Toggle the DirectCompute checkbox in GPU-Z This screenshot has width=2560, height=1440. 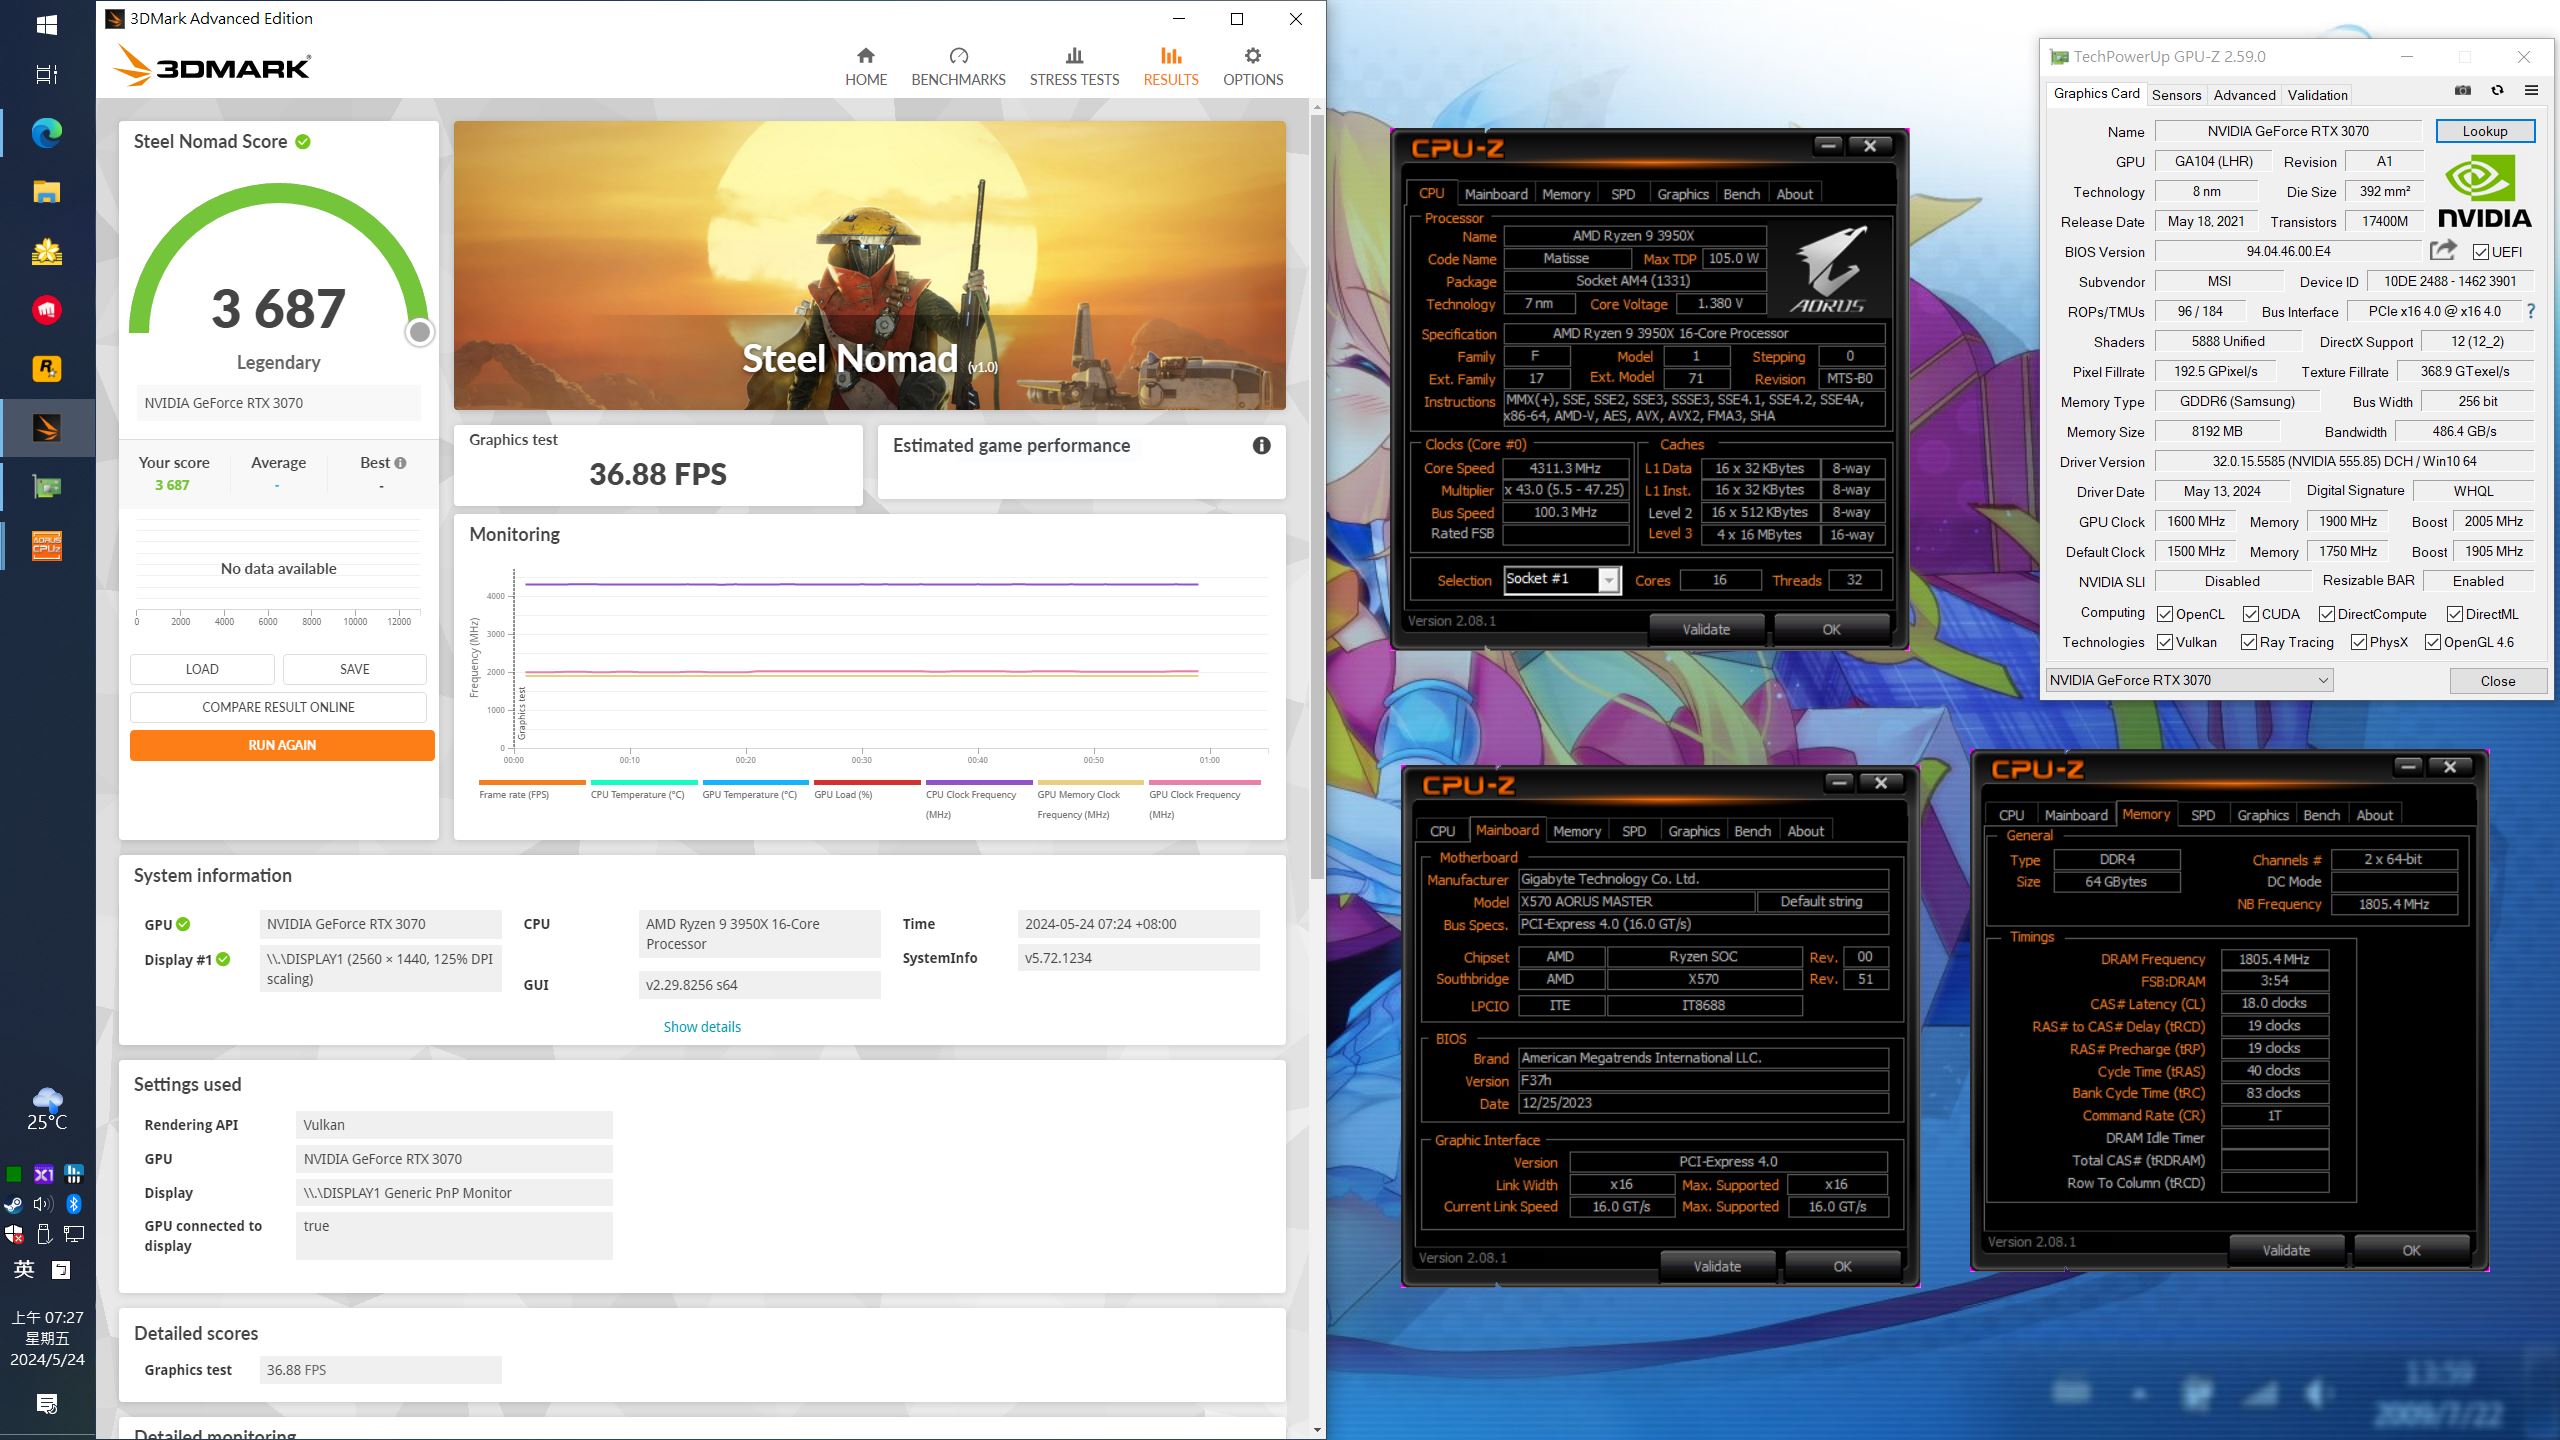tap(2327, 614)
